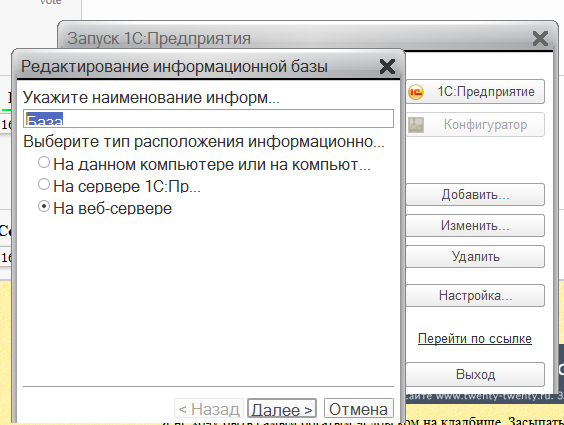Click the 'Удалить' button
564x425 pixels.
[x=475, y=256]
